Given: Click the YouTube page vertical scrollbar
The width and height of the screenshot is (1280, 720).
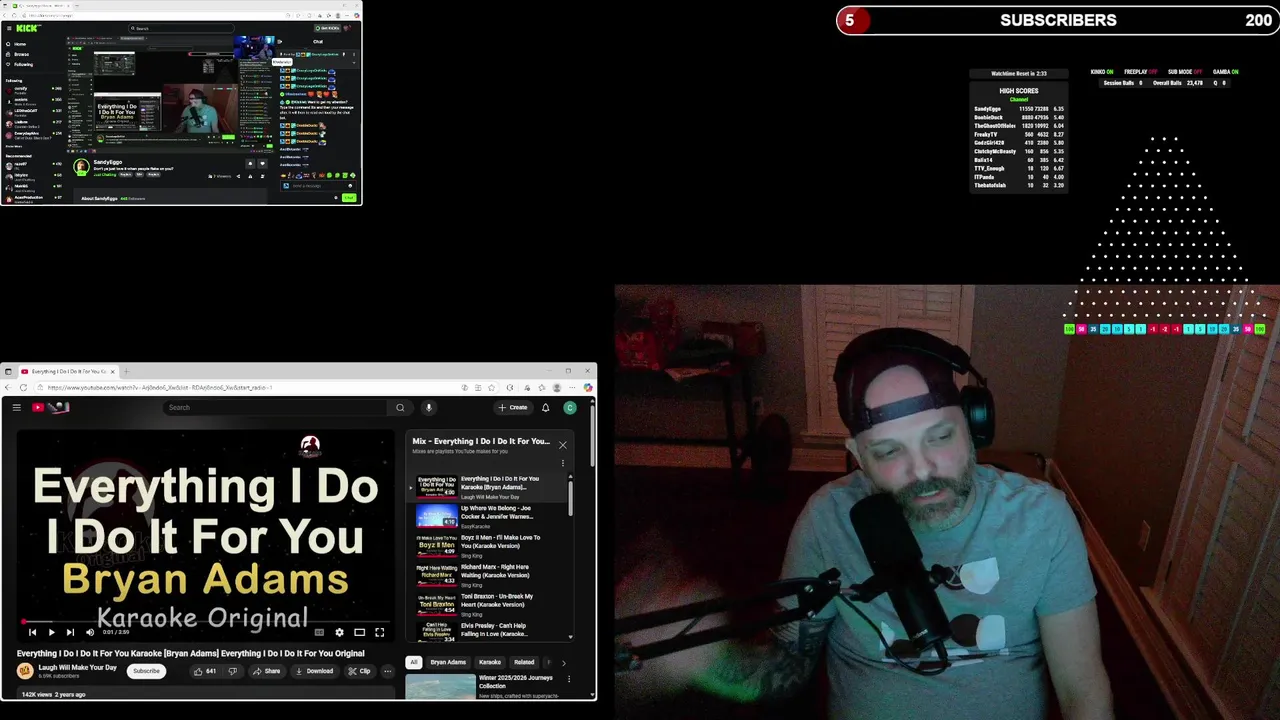Looking at the screenshot, I should point(593,435).
